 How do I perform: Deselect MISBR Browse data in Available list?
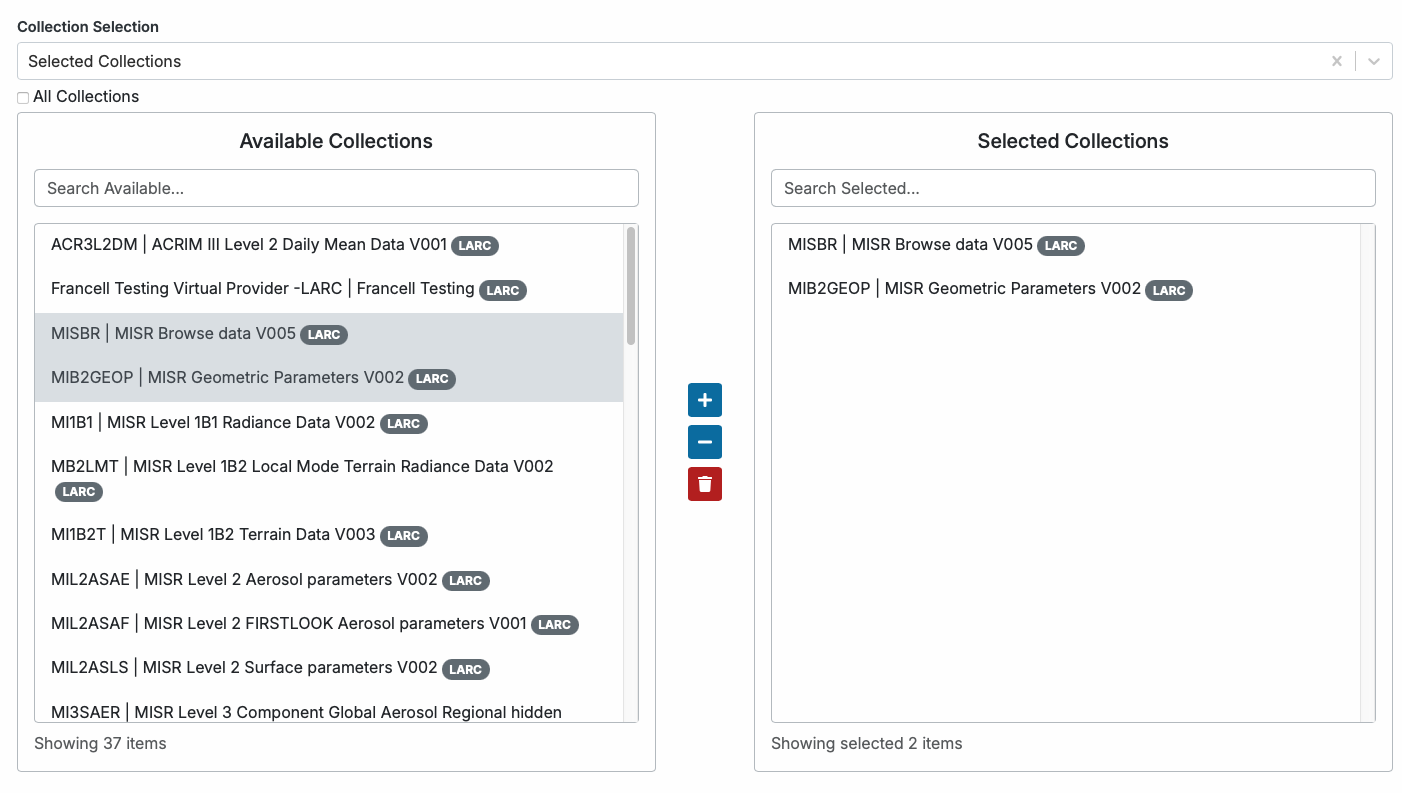[x=173, y=334]
